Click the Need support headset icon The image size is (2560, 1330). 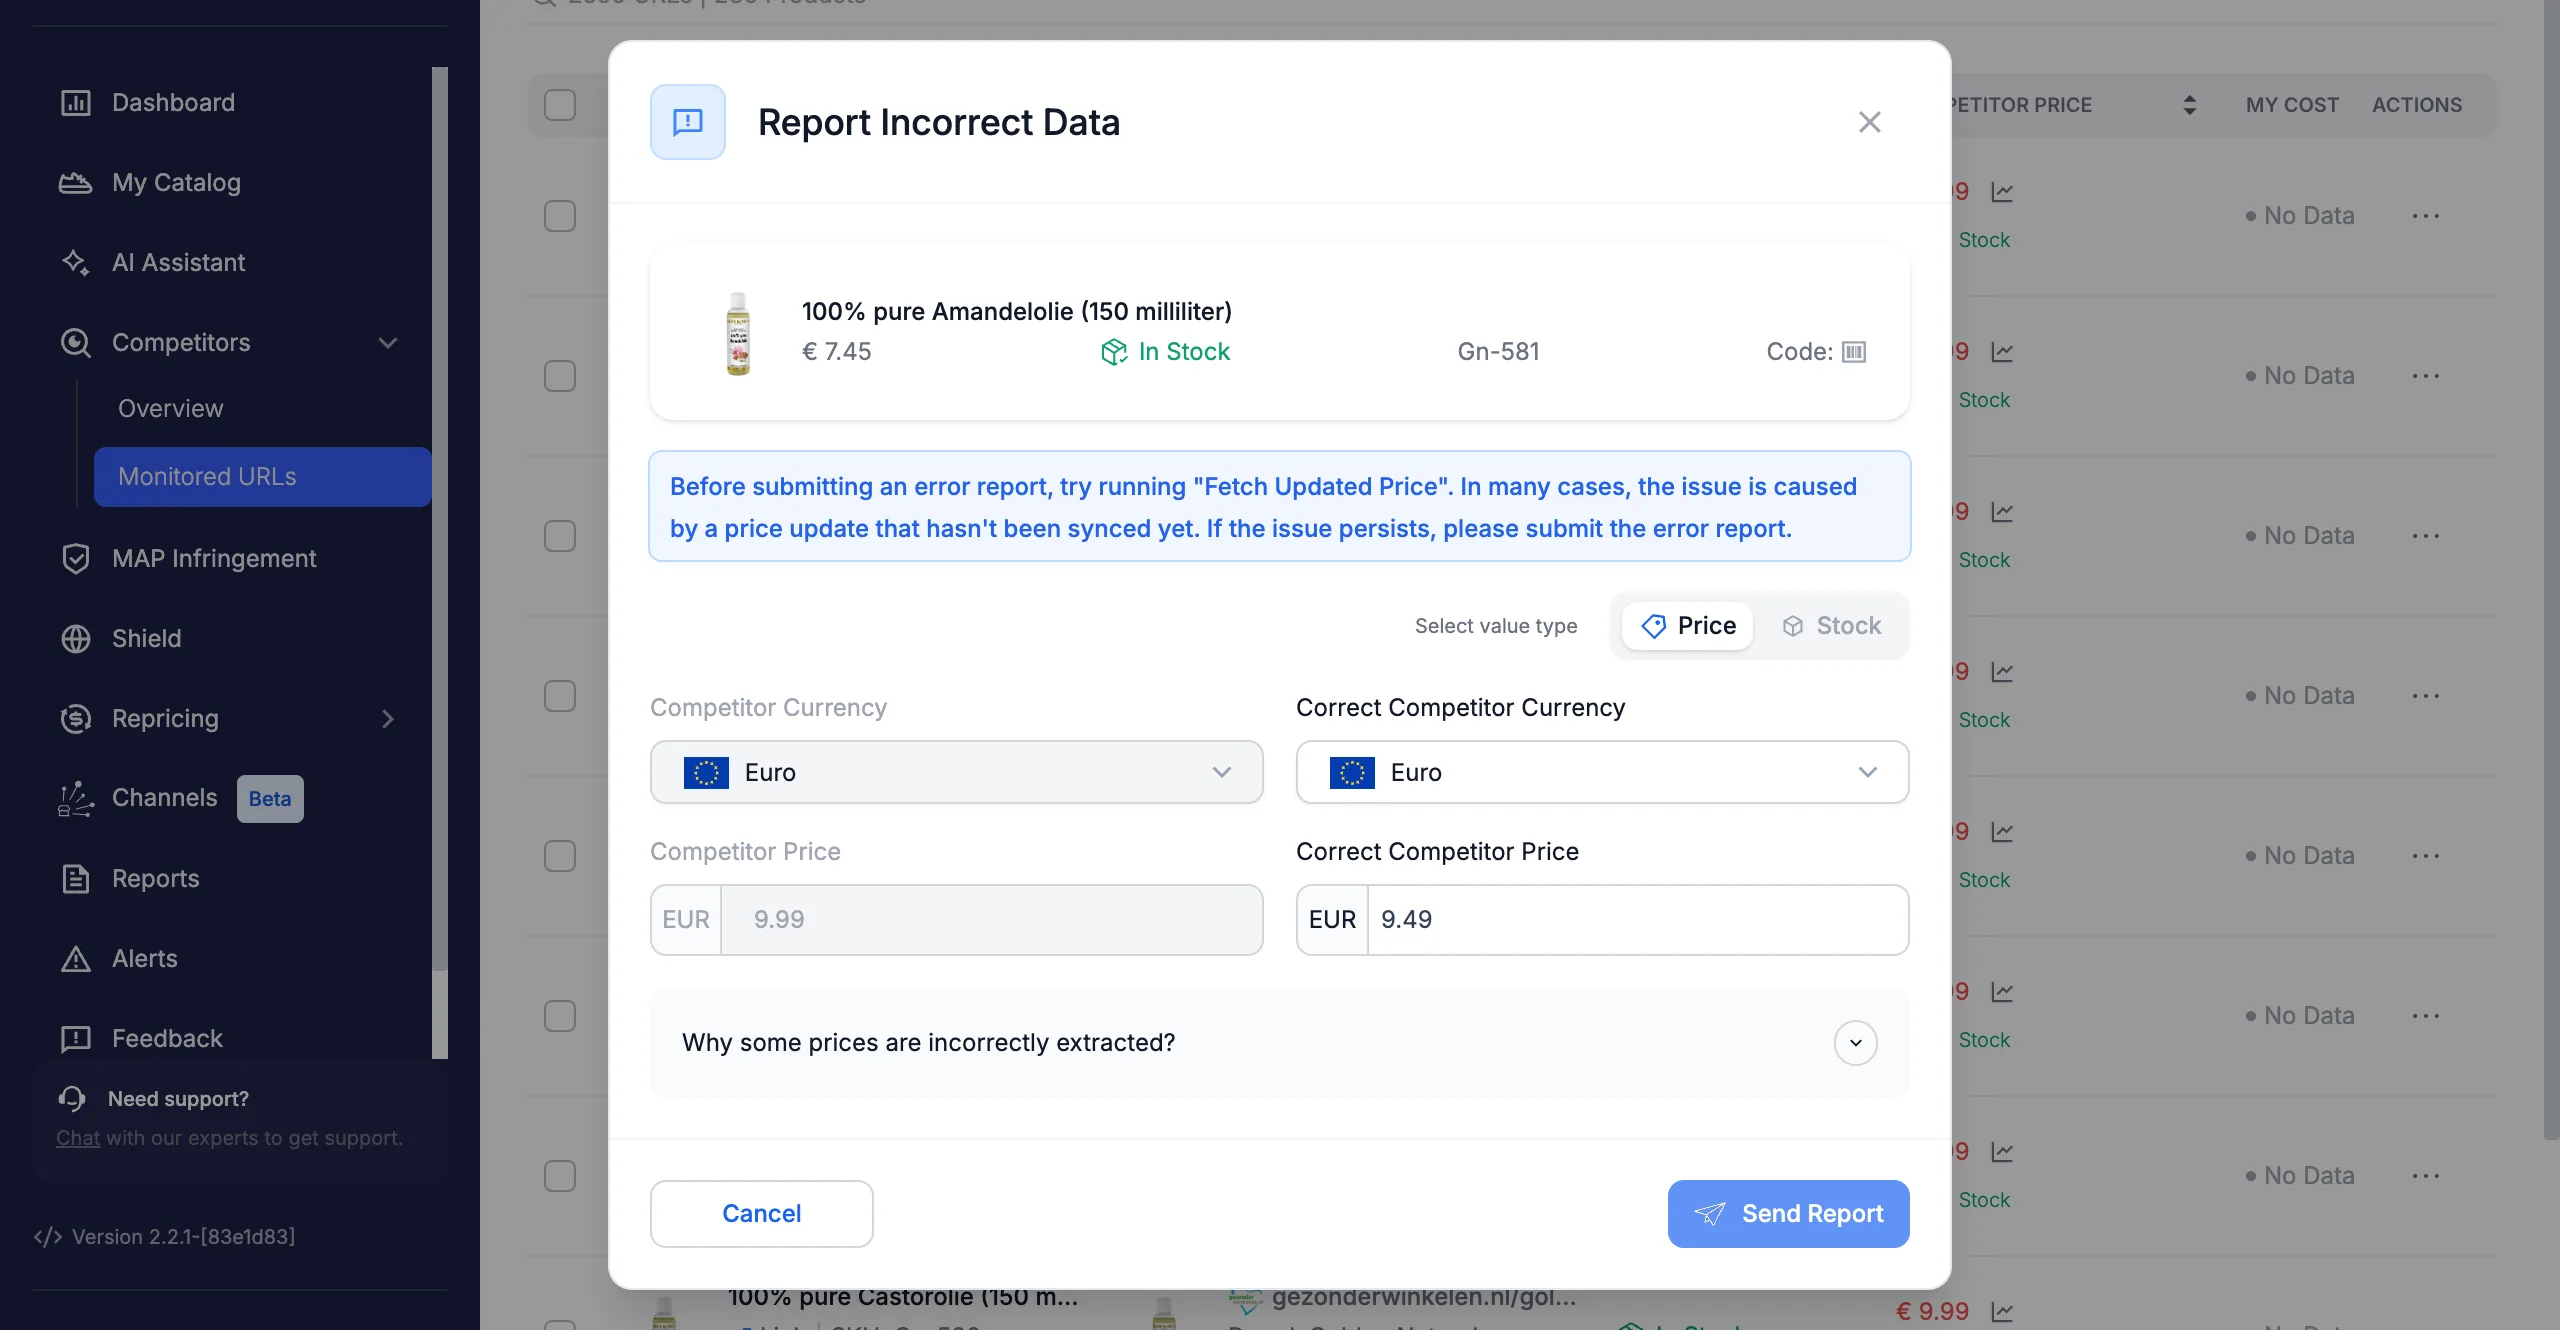(x=72, y=1098)
